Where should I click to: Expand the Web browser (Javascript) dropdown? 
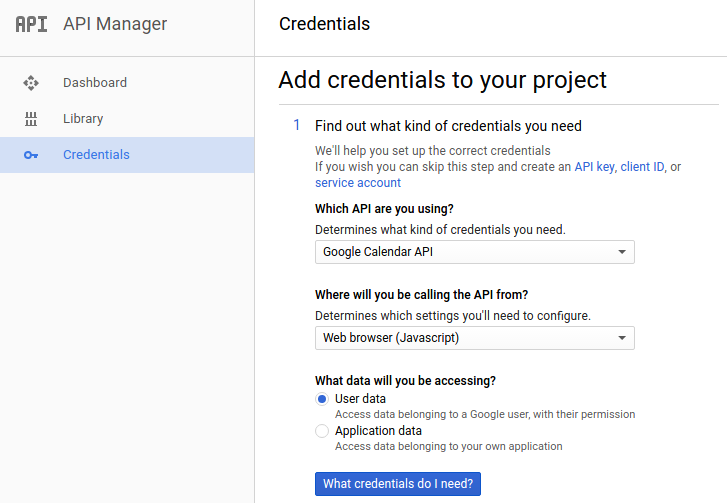475,338
